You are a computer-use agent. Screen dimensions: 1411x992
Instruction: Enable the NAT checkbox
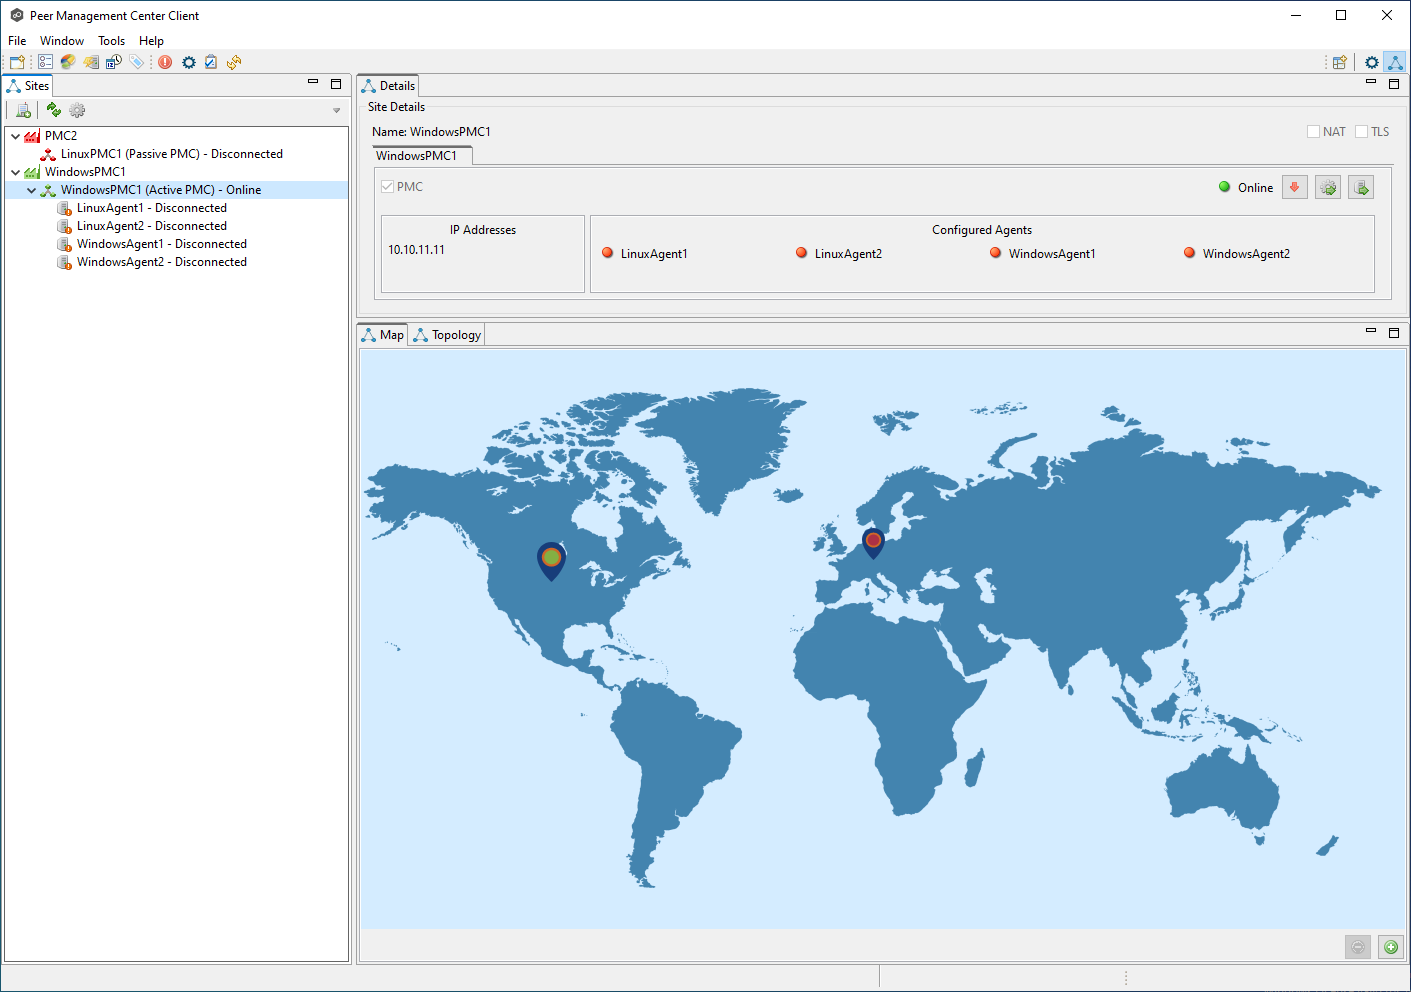[1313, 132]
